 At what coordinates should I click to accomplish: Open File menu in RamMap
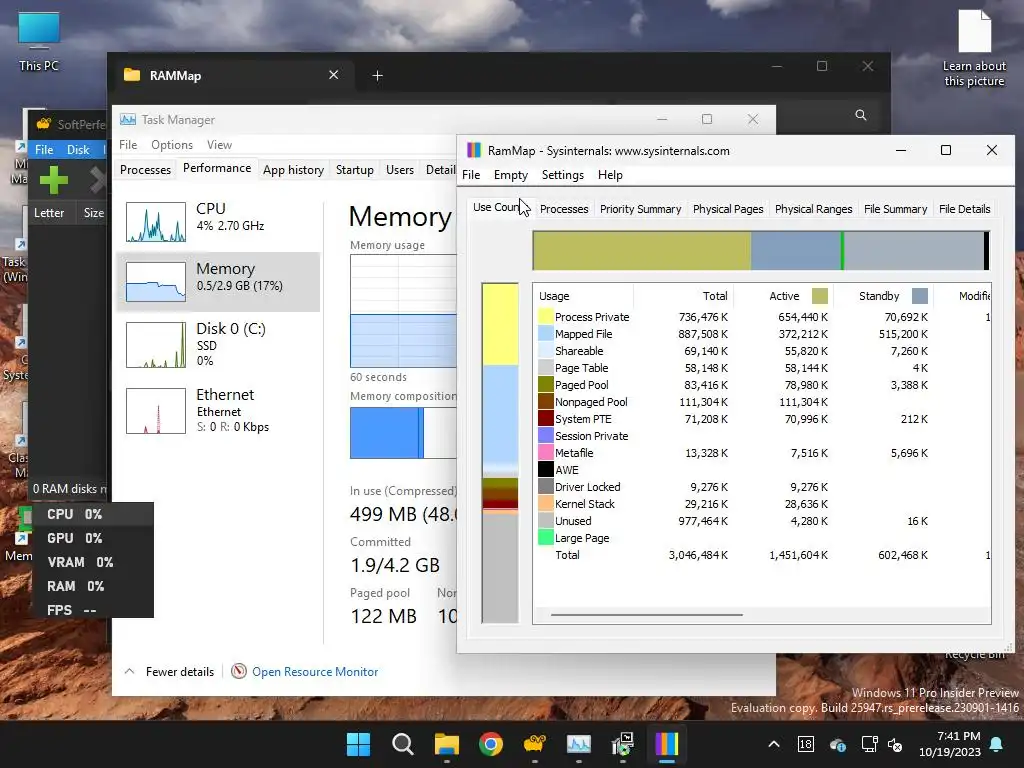(x=471, y=175)
